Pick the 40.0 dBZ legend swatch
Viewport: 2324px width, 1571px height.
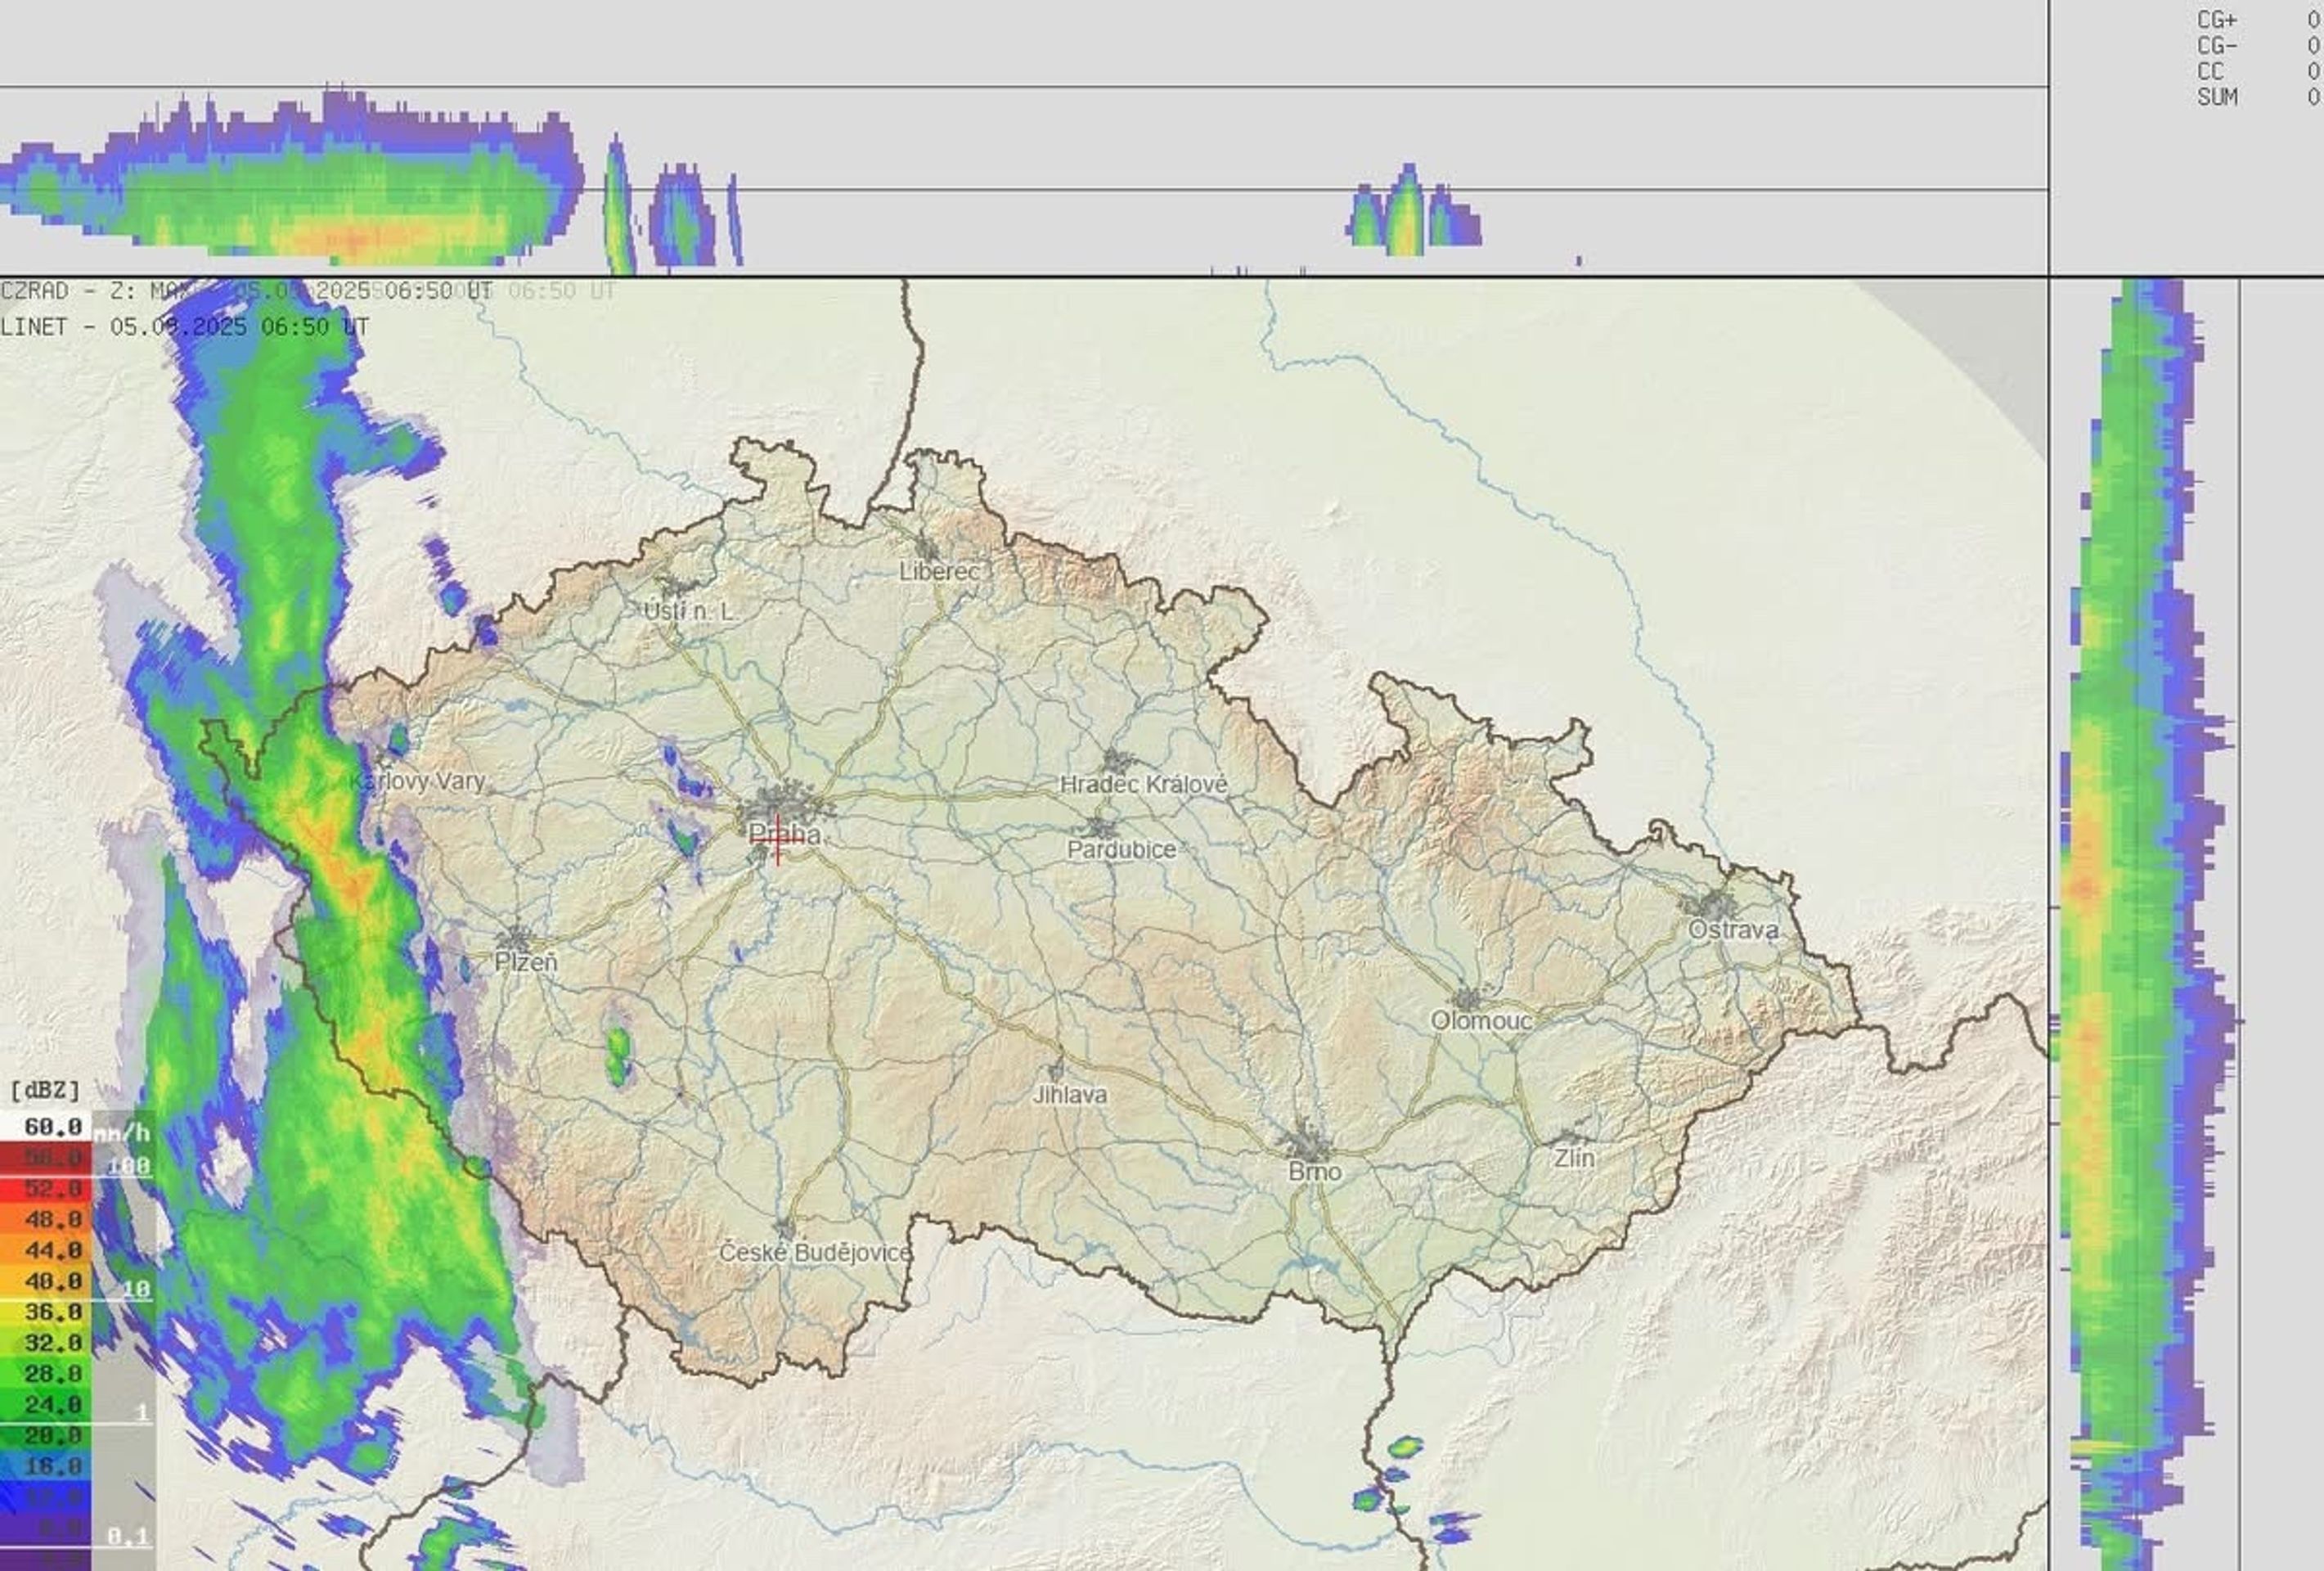click(45, 1281)
